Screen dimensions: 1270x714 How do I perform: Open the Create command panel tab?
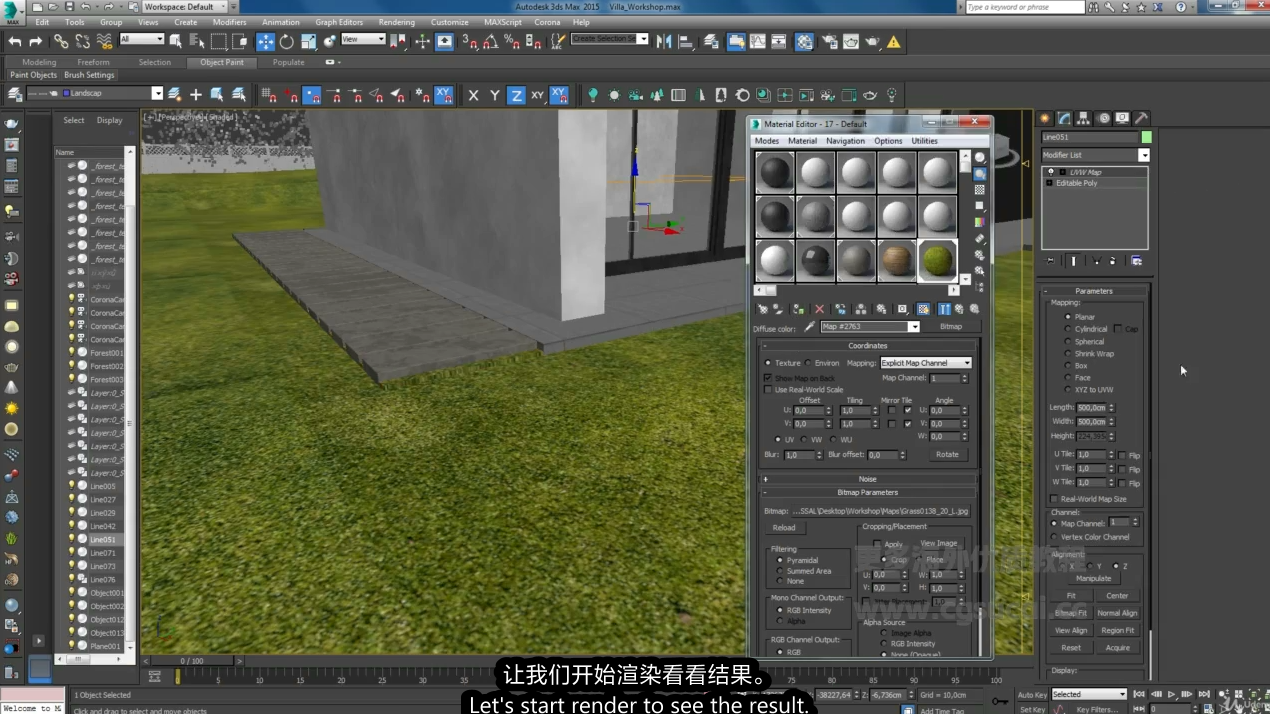click(x=1045, y=118)
